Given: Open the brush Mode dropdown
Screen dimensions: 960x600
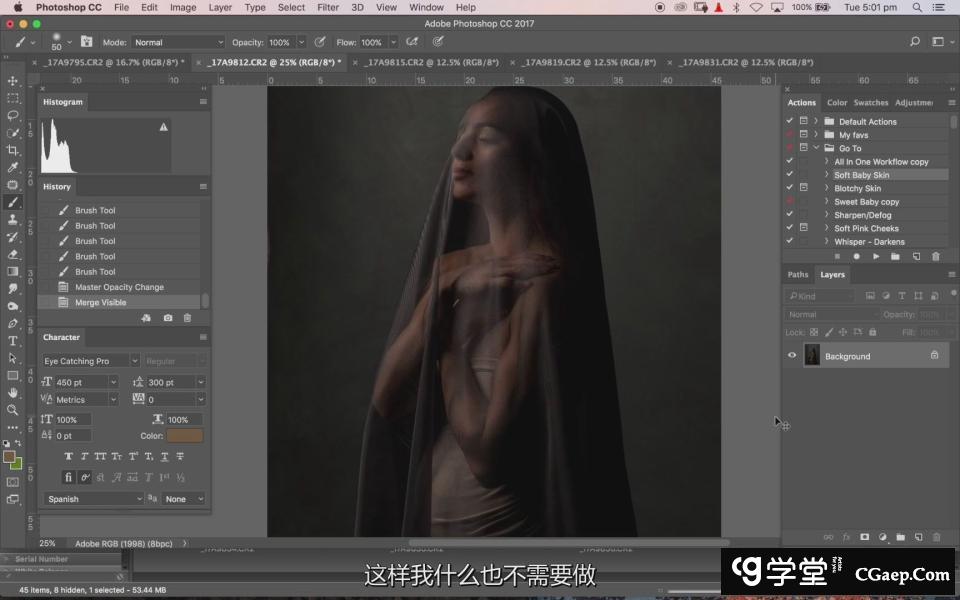Looking at the screenshot, I should pos(178,42).
